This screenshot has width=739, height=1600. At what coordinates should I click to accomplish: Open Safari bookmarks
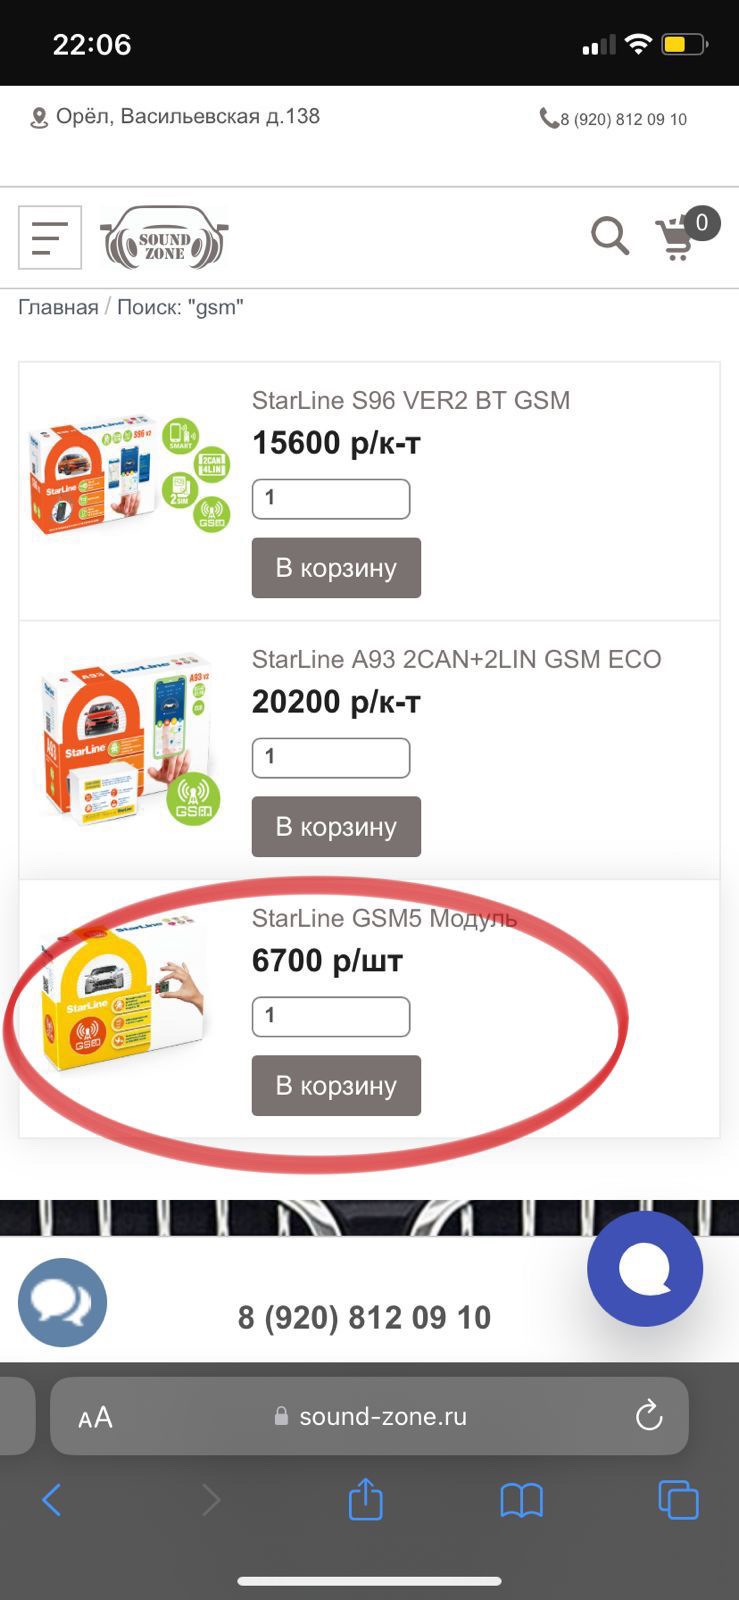point(521,1500)
